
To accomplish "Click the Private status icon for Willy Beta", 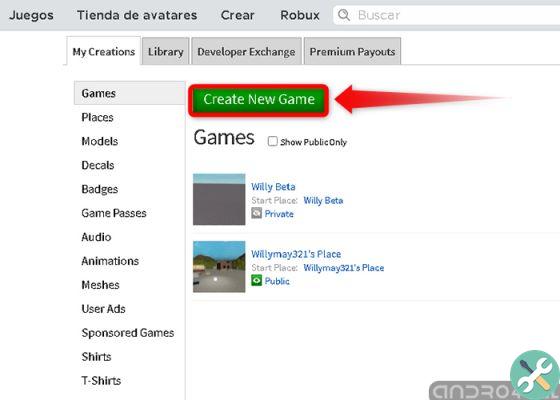I will pyautogui.click(x=256, y=213).
